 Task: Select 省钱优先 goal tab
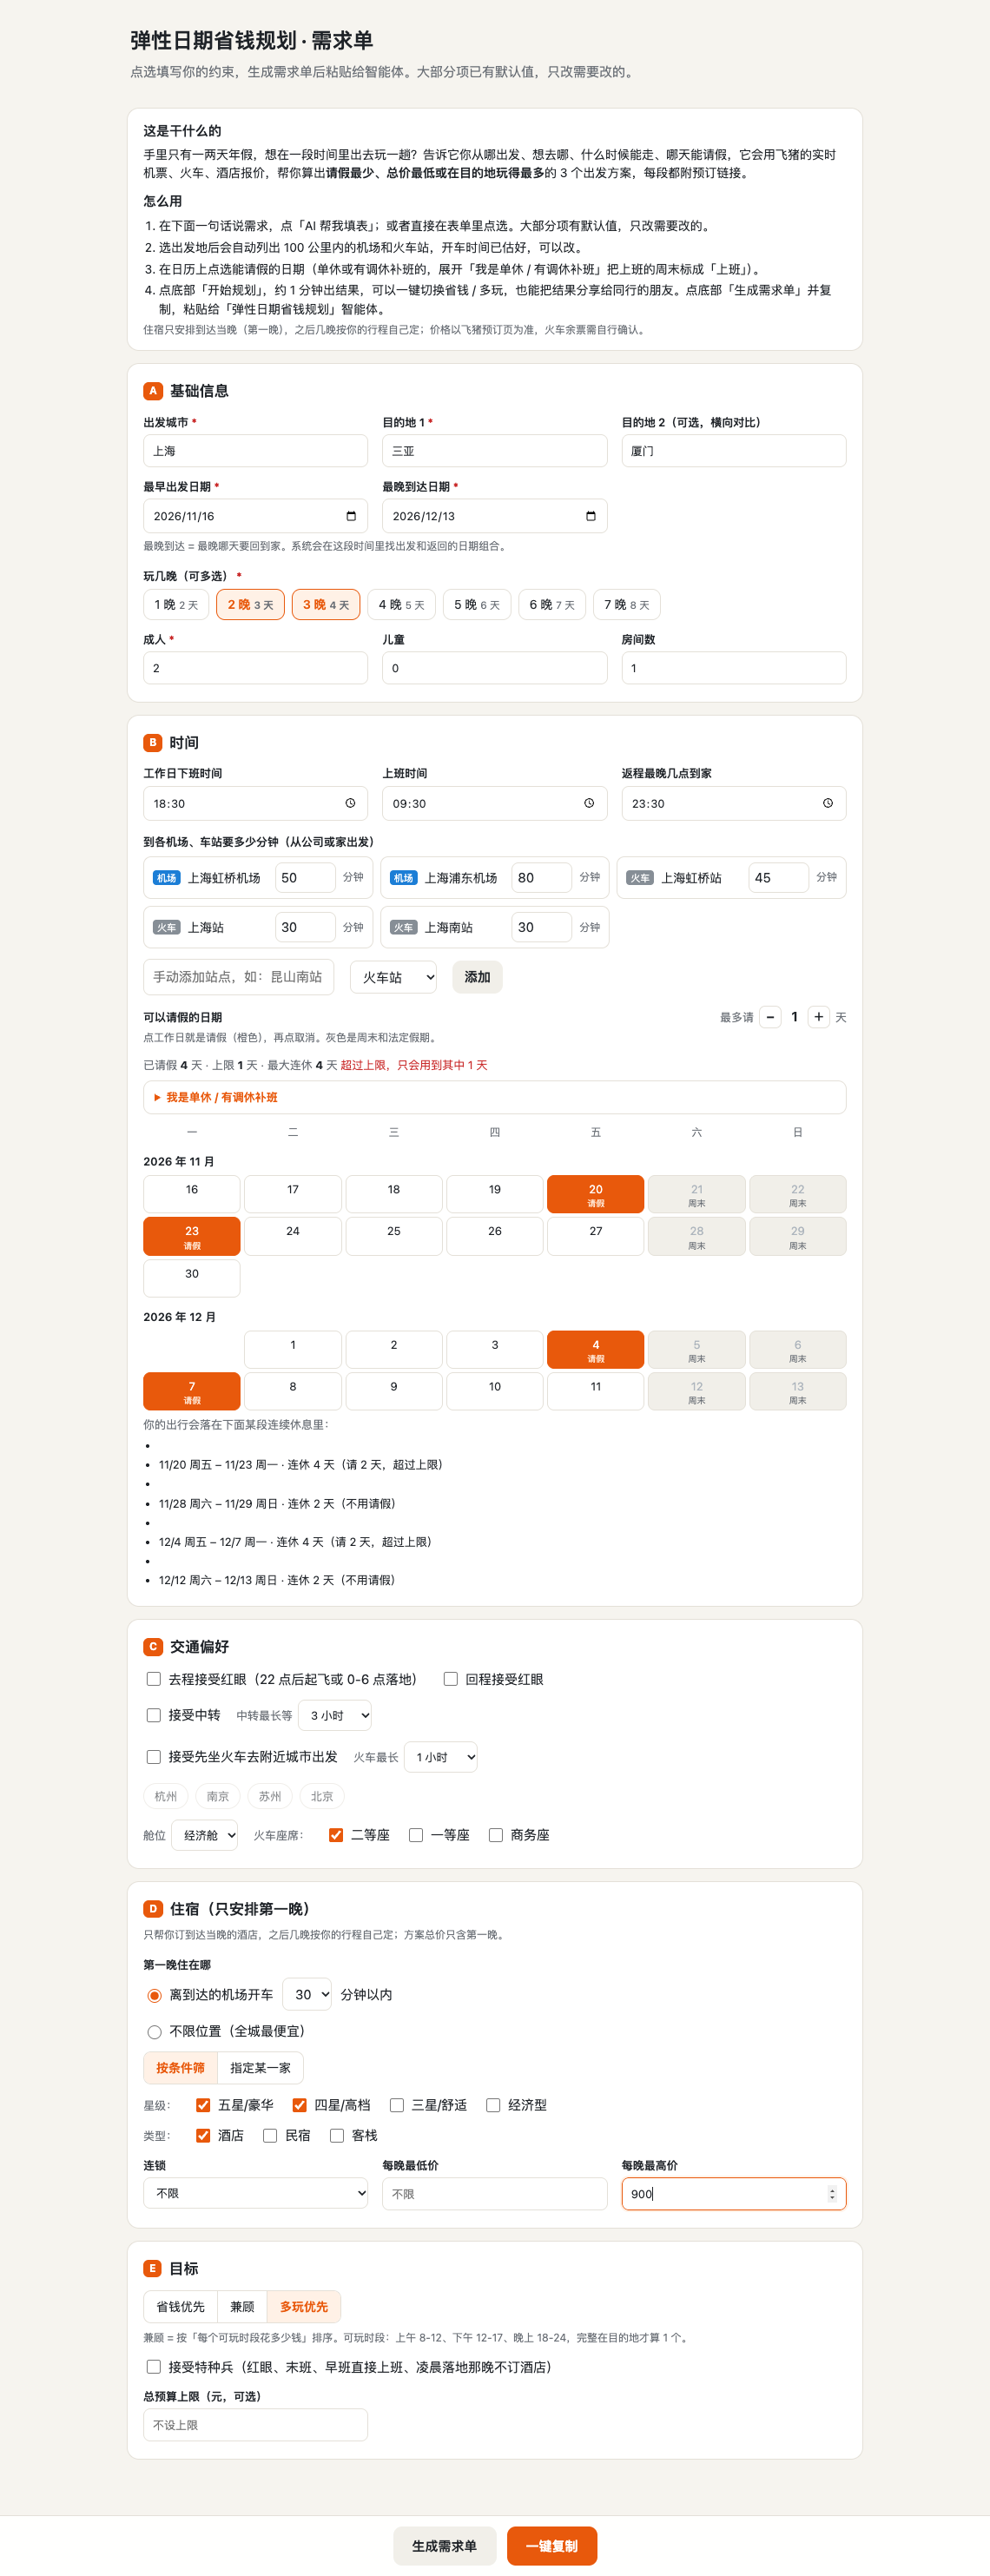pyautogui.click(x=180, y=2307)
